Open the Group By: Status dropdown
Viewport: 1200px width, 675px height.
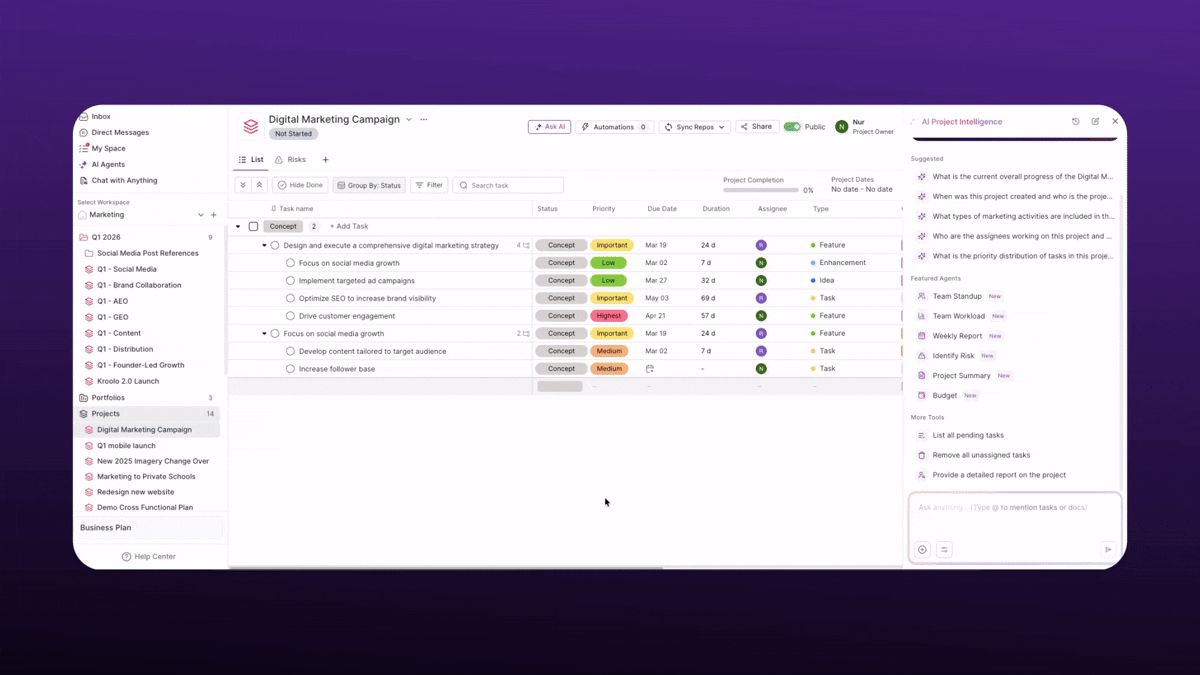369,185
